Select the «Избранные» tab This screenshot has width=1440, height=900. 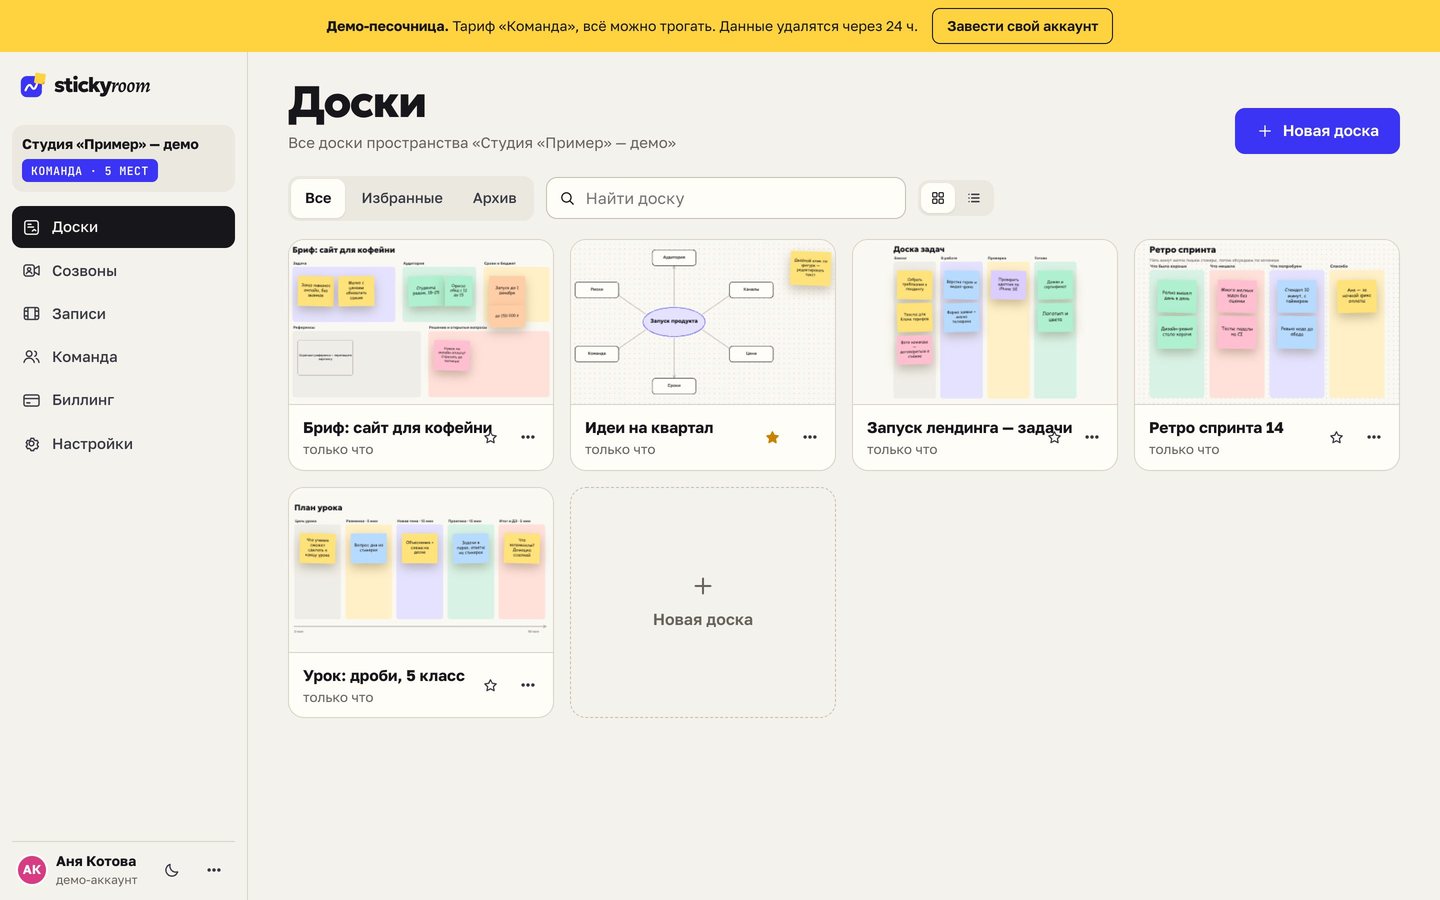coord(402,198)
